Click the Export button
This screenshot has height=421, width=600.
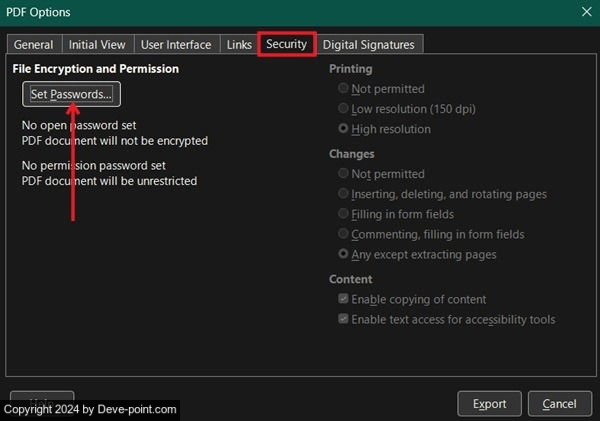[490, 404]
